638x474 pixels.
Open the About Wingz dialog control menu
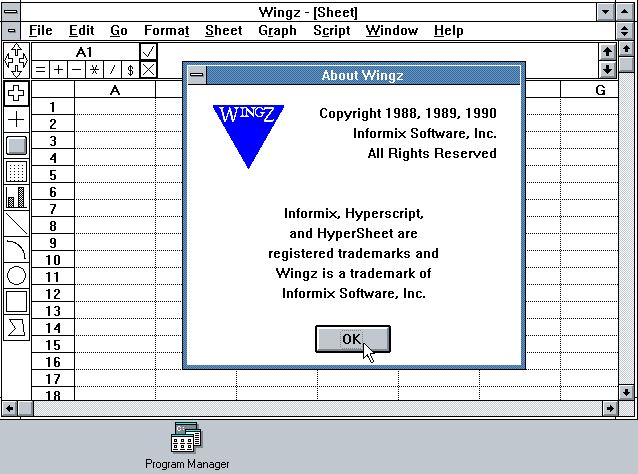pos(197,75)
